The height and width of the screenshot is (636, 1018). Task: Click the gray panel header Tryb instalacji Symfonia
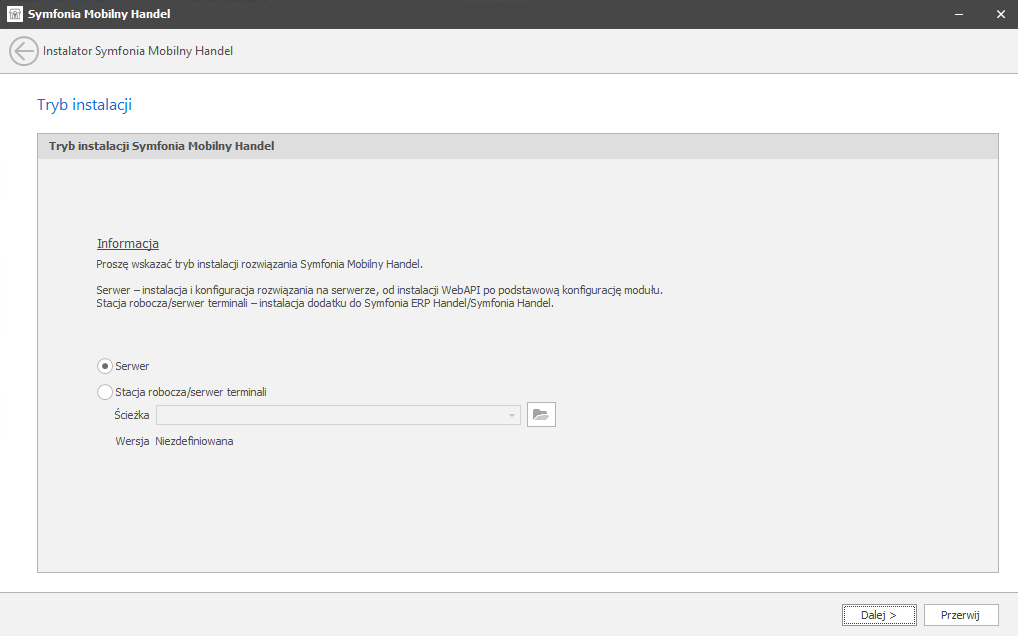click(162, 146)
